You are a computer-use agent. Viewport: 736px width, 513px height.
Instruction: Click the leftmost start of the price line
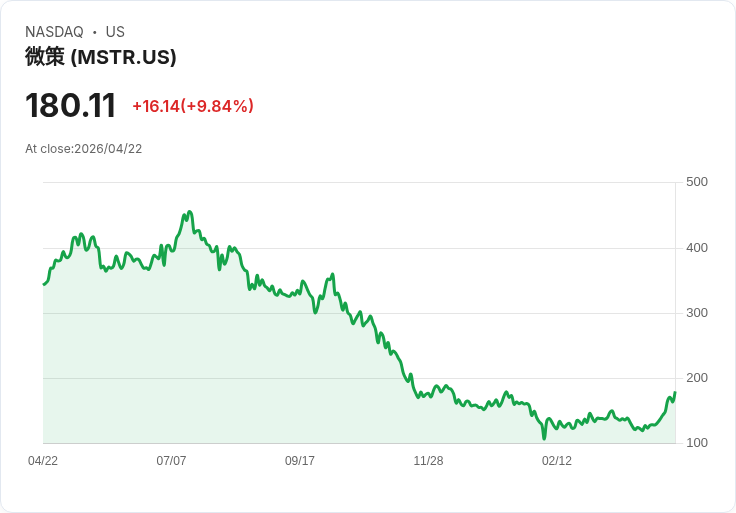click(x=43, y=285)
